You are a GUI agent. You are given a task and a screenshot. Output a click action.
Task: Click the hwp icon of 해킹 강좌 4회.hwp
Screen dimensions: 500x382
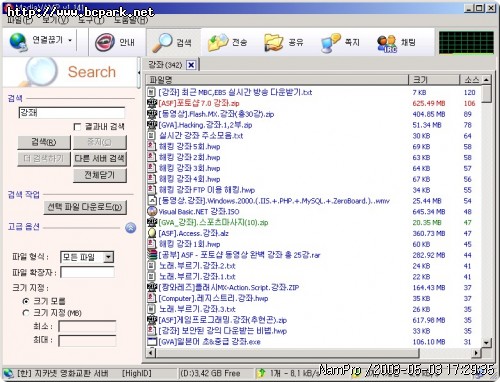(x=152, y=179)
